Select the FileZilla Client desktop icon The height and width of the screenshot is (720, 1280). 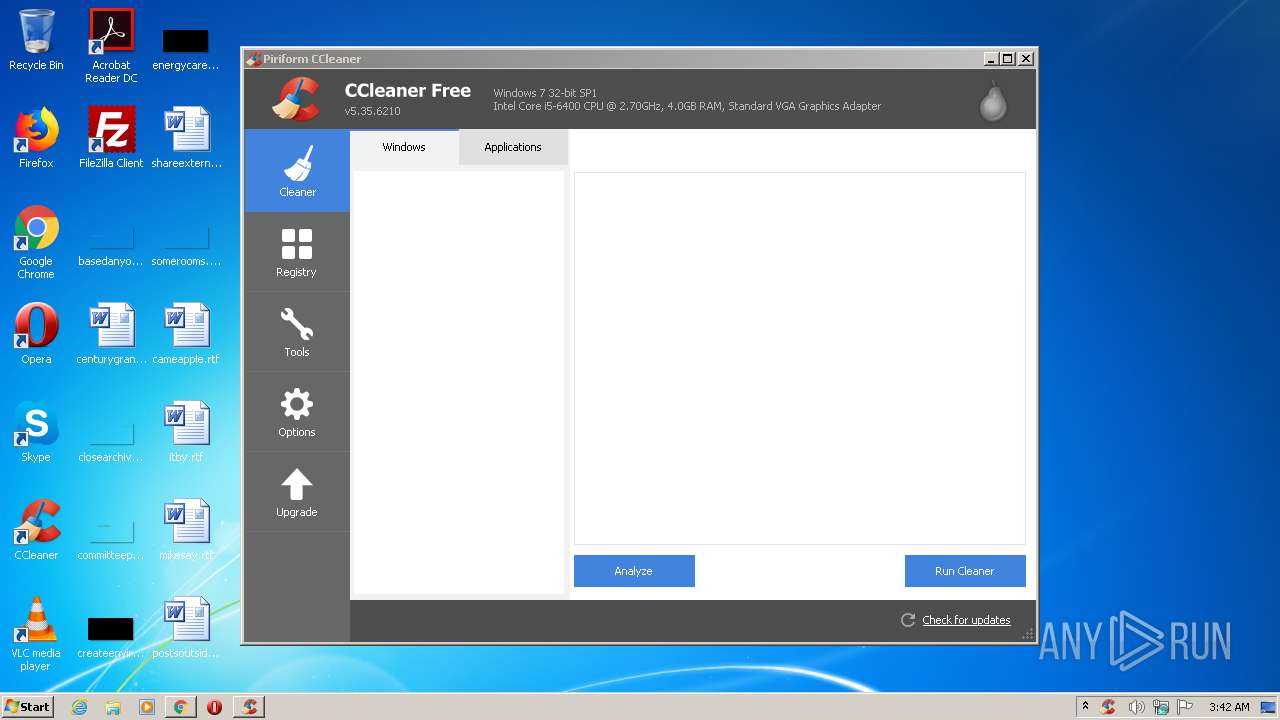tap(111, 138)
